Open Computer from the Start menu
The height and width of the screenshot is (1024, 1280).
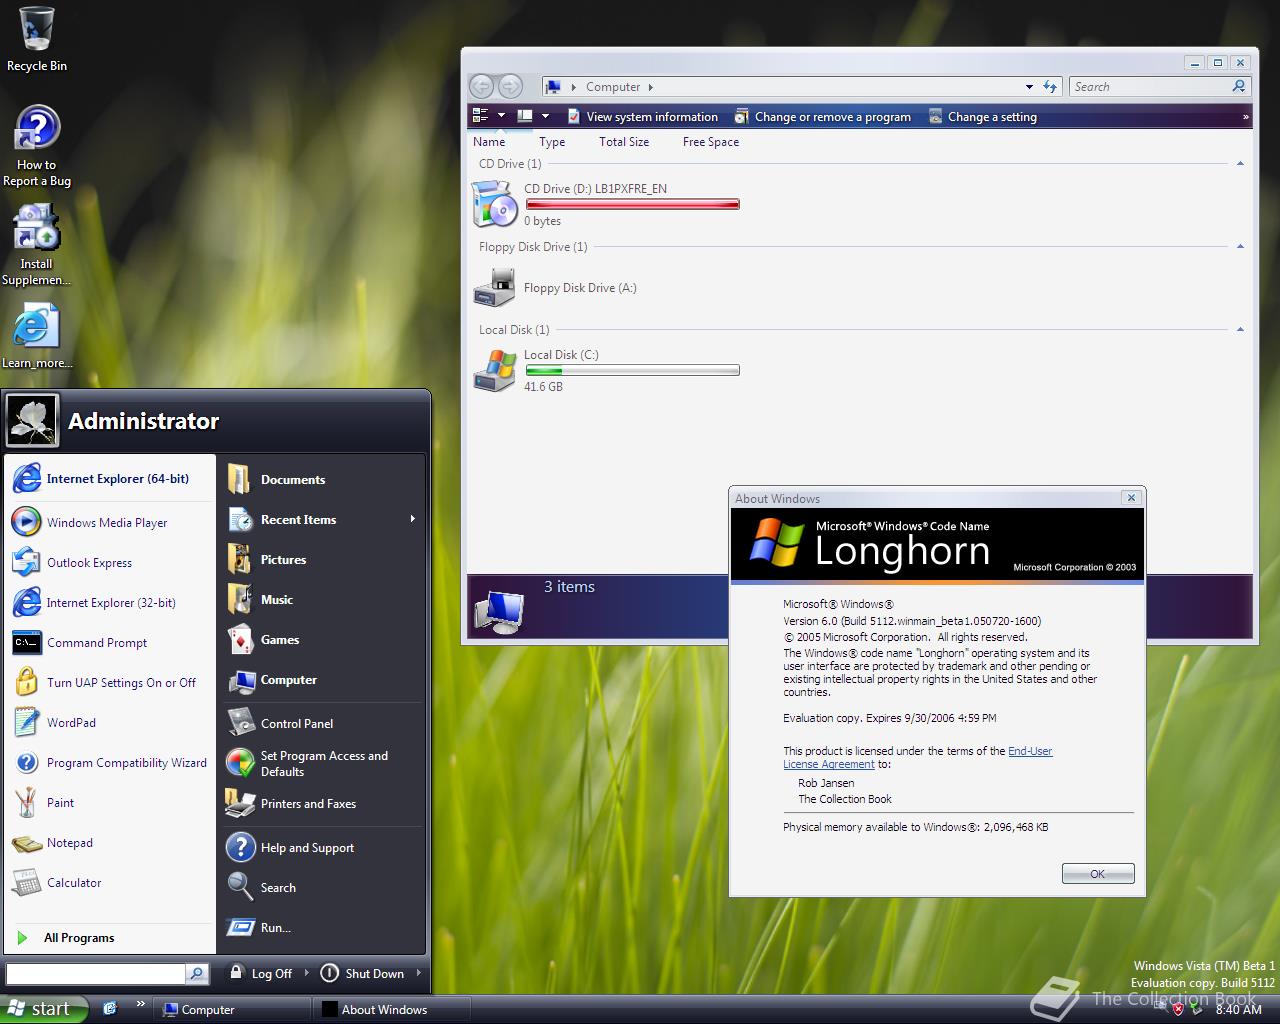(322, 680)
